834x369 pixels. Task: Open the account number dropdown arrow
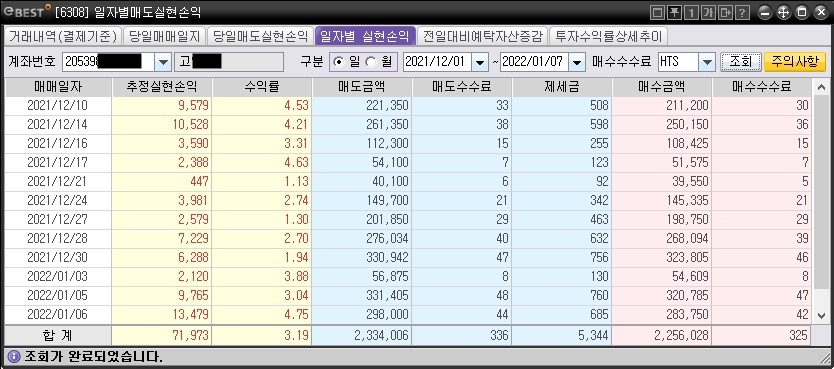(x=163, y=62)
